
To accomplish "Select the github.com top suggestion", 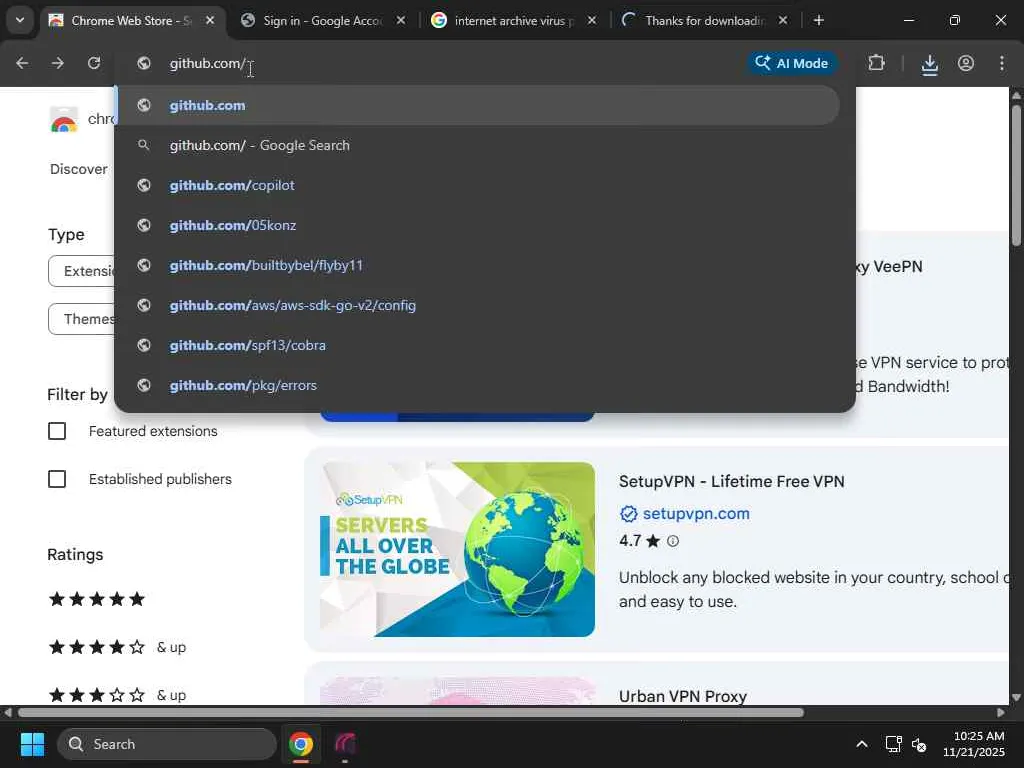I will pyautogui.click(x=478, y=105).
